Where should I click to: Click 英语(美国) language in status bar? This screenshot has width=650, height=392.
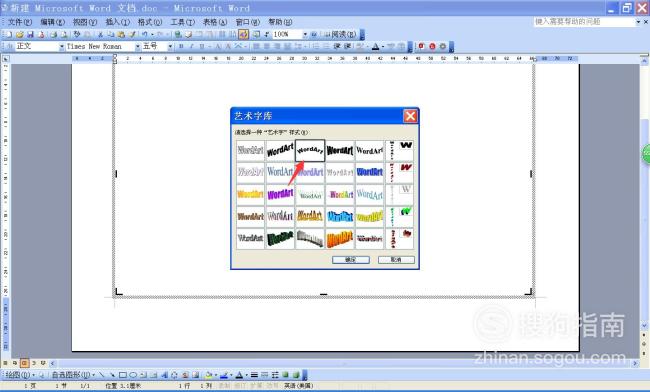(298, 386)
